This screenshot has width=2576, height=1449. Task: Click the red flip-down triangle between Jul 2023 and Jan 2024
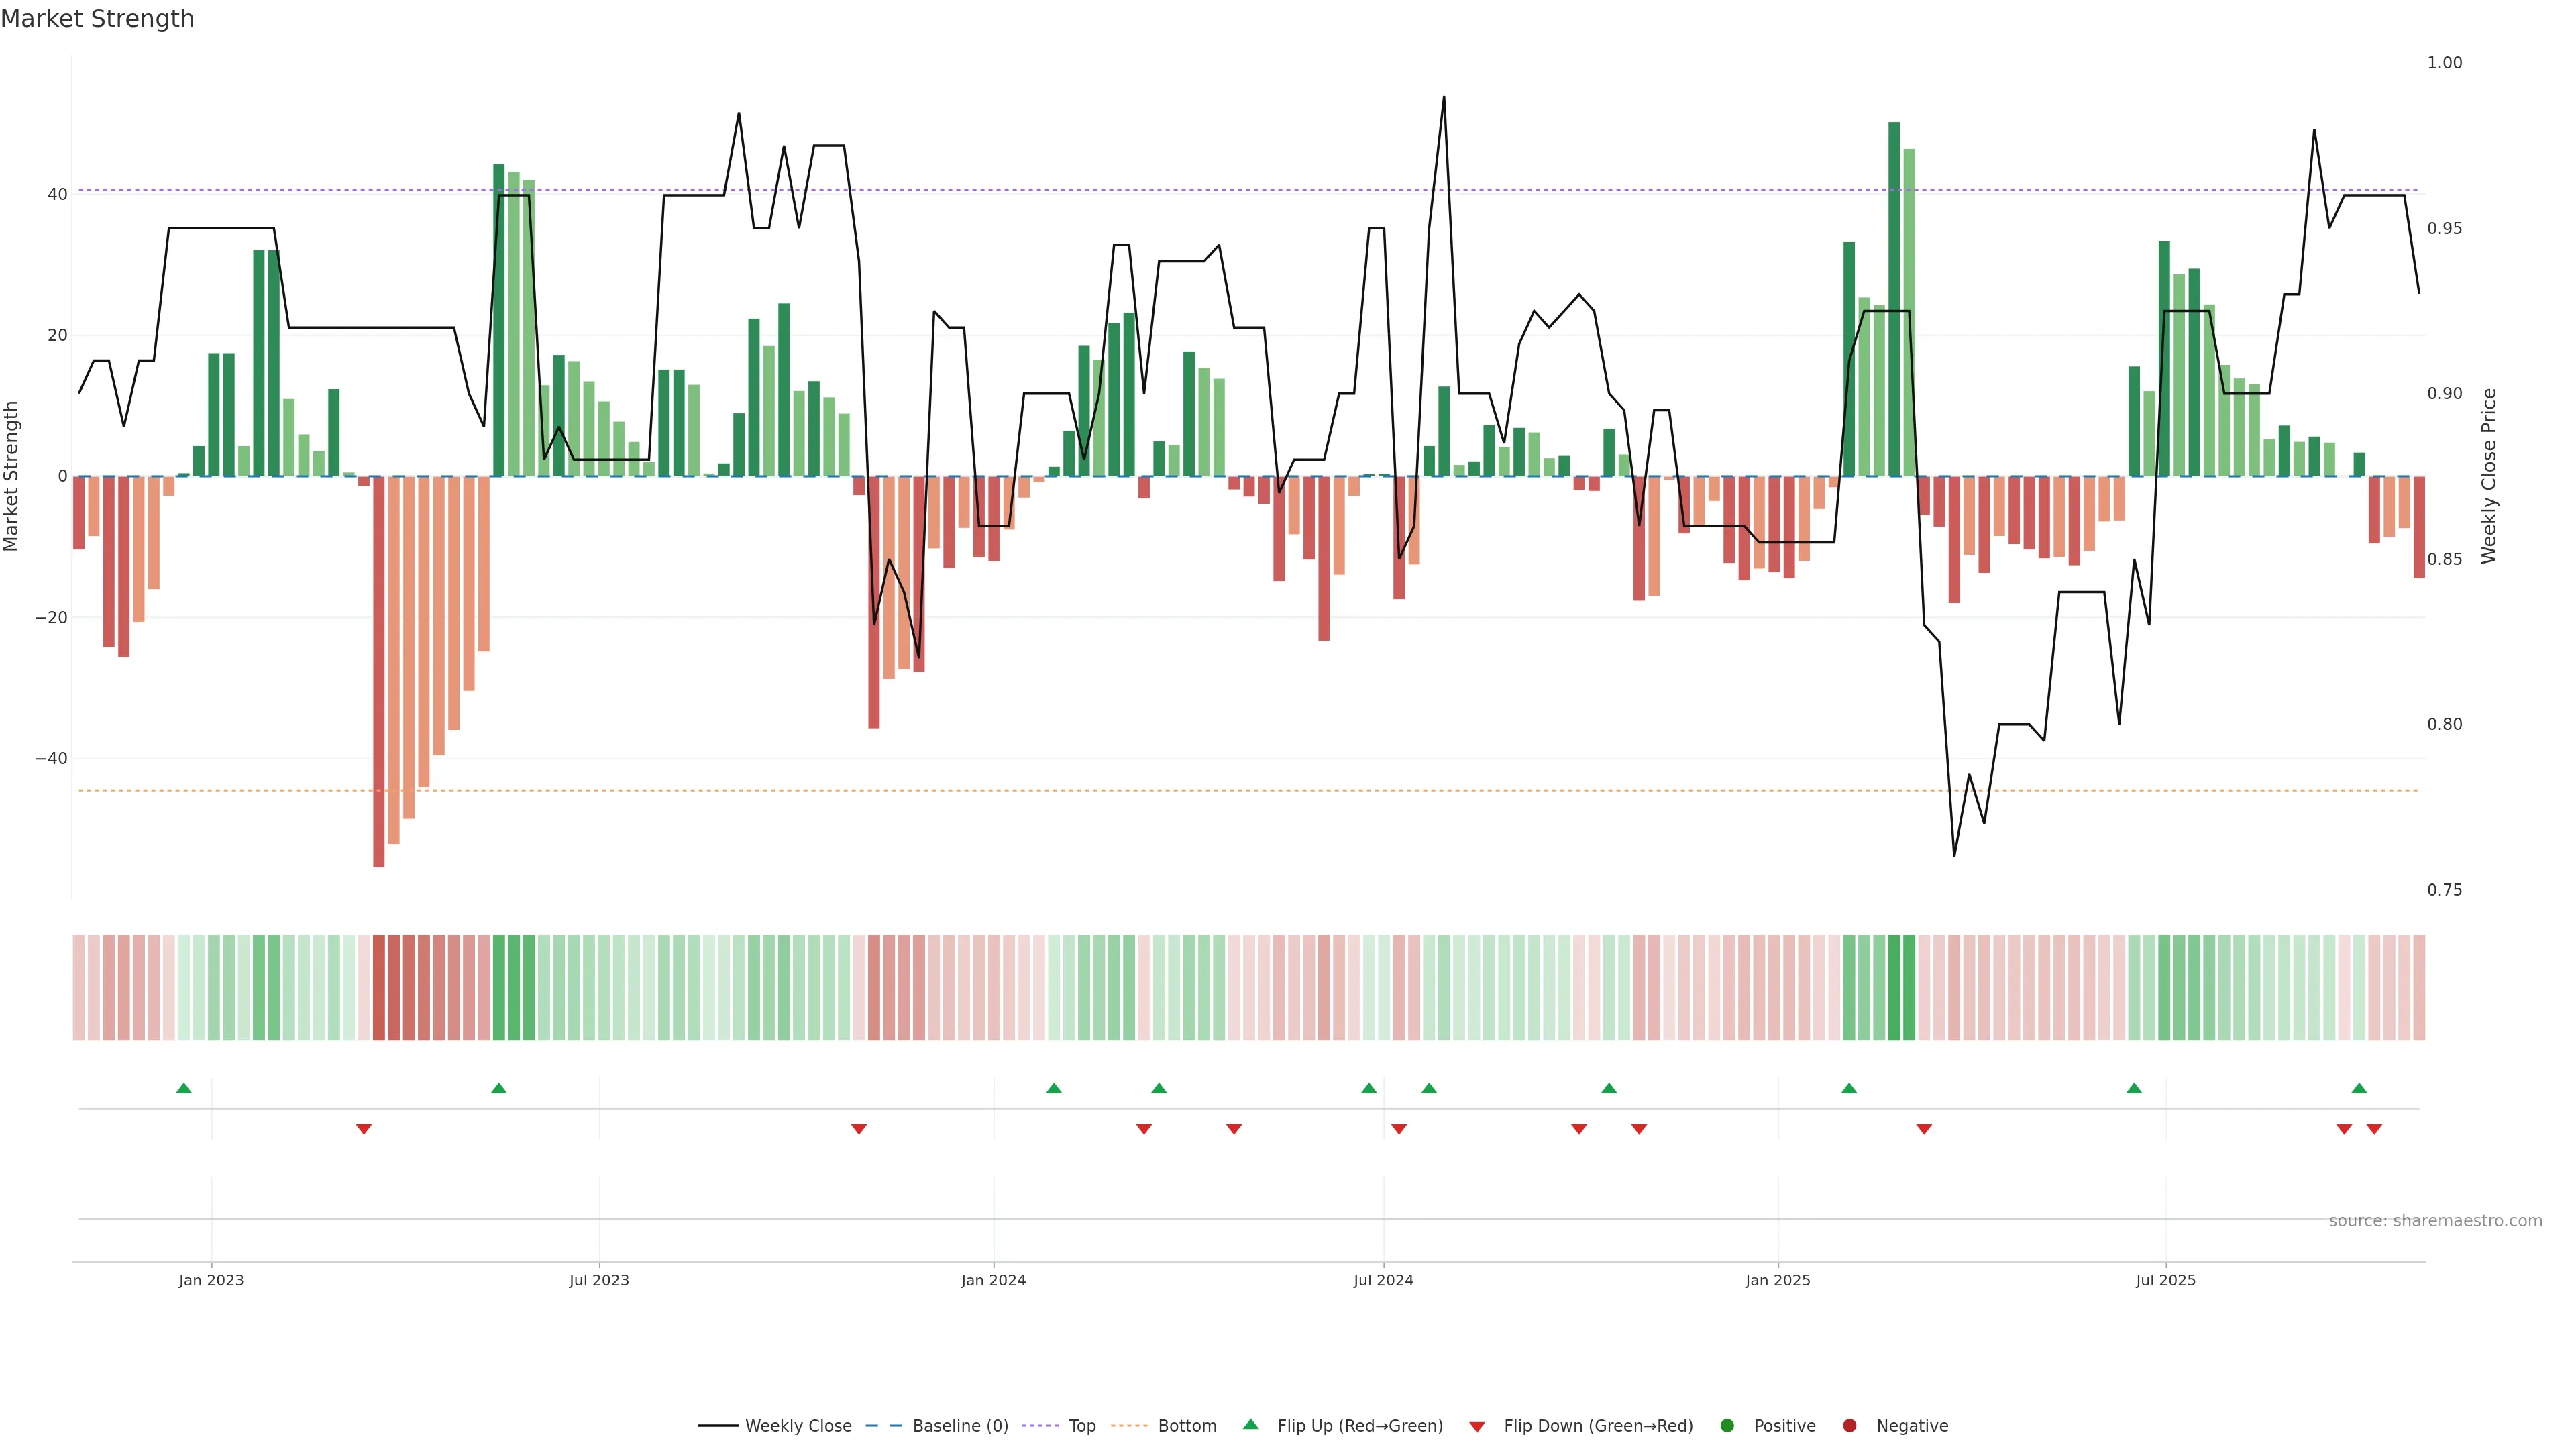(859, 1129)
